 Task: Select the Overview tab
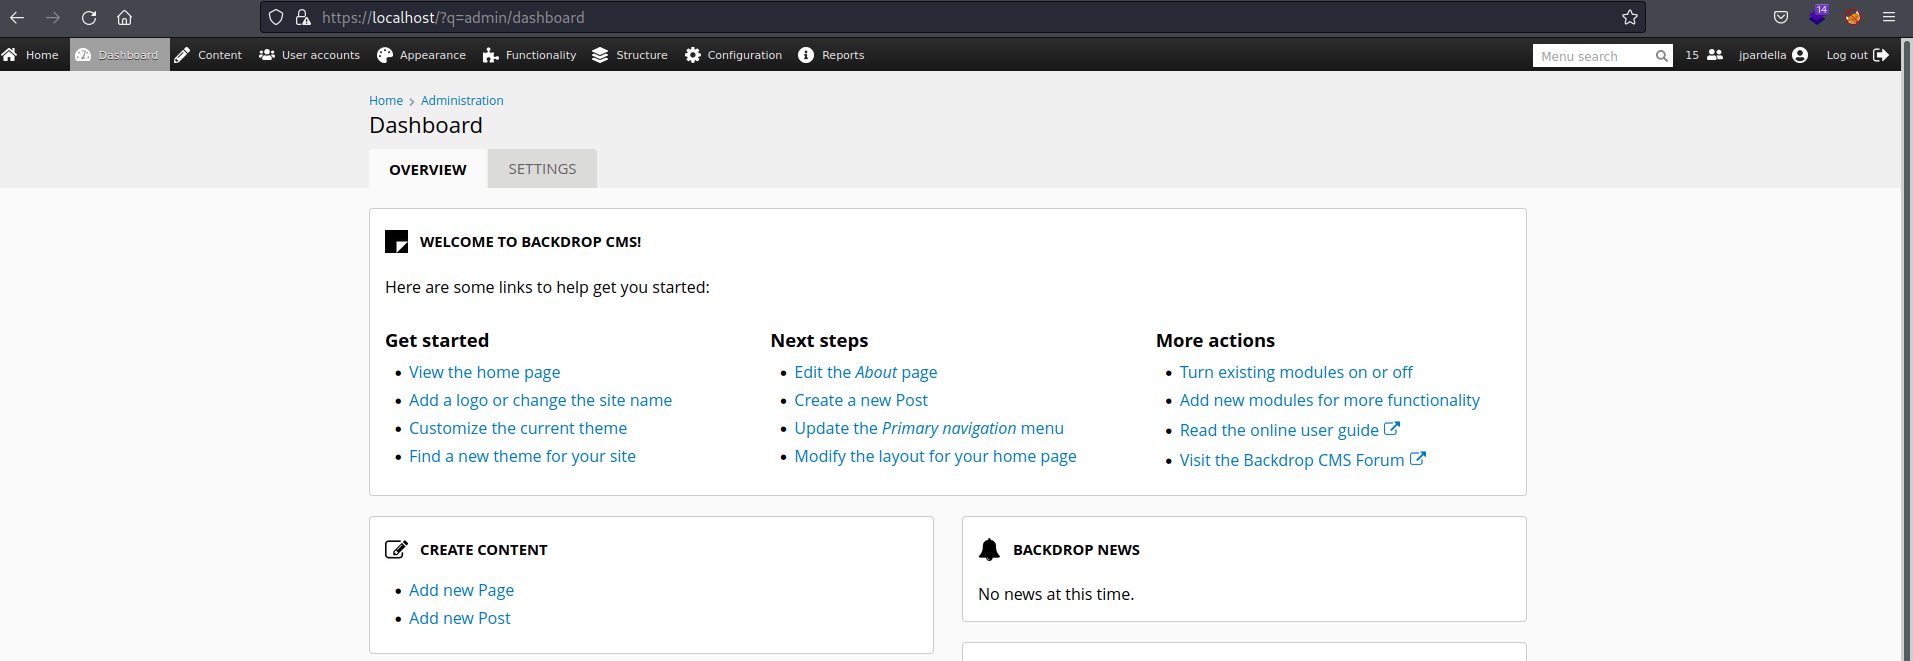(x=427, y=170)
